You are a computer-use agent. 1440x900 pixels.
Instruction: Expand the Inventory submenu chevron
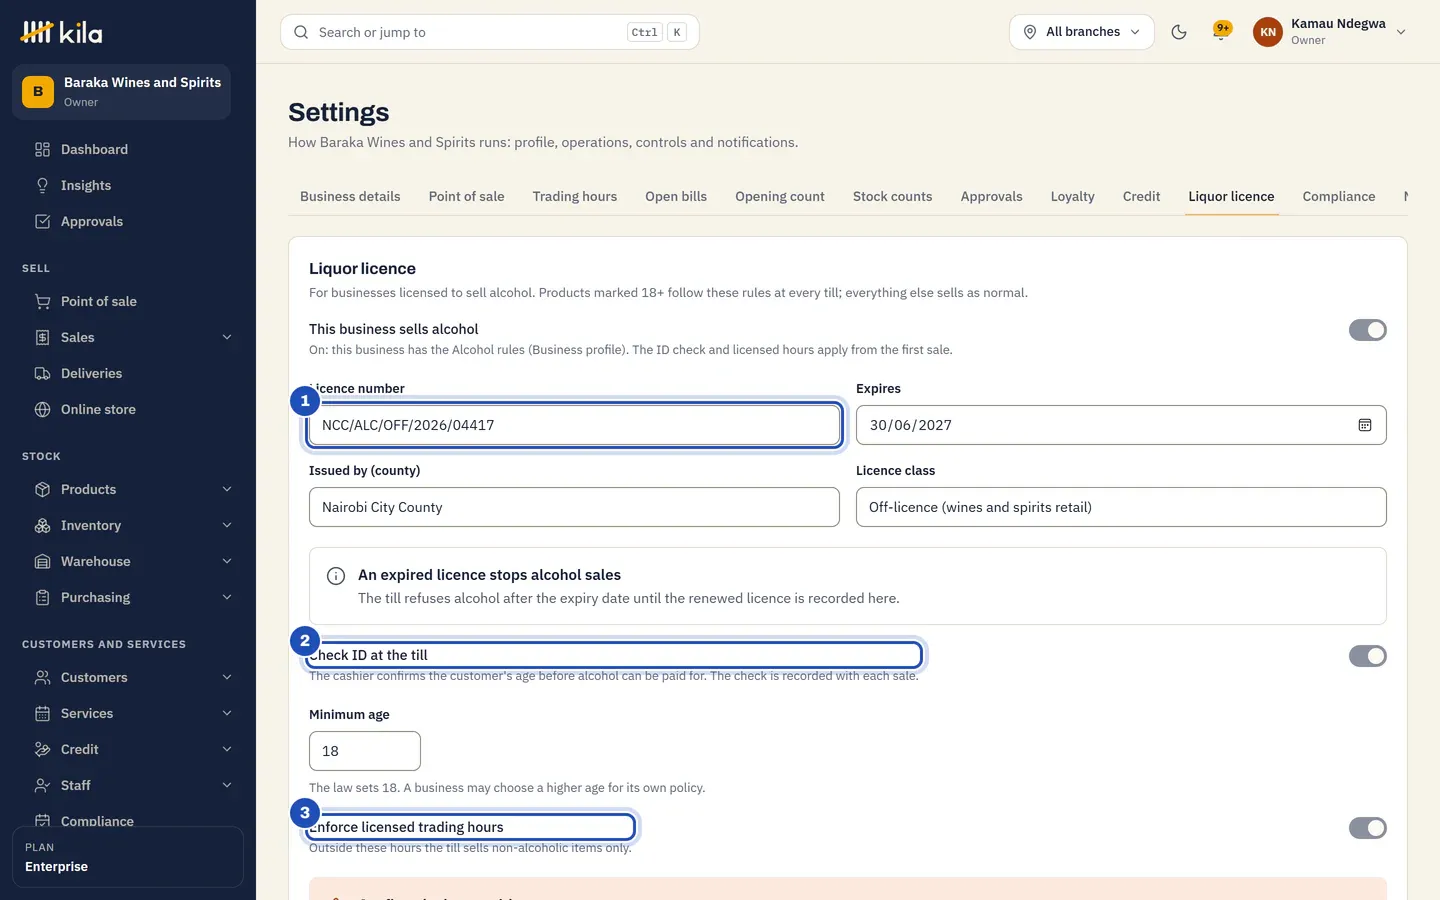pos(227,526)
